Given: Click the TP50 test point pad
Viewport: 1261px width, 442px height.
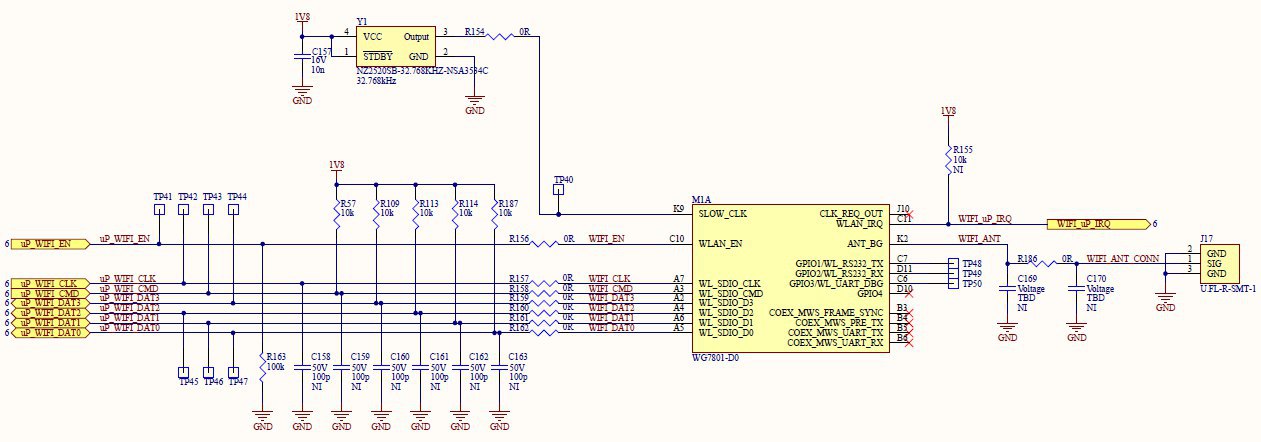Looking at the screenshot, I should (951, 282).
